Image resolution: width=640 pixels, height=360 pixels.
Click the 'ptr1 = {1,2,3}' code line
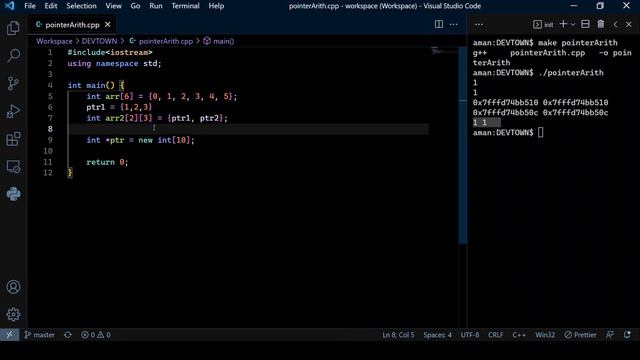point(119,107)
